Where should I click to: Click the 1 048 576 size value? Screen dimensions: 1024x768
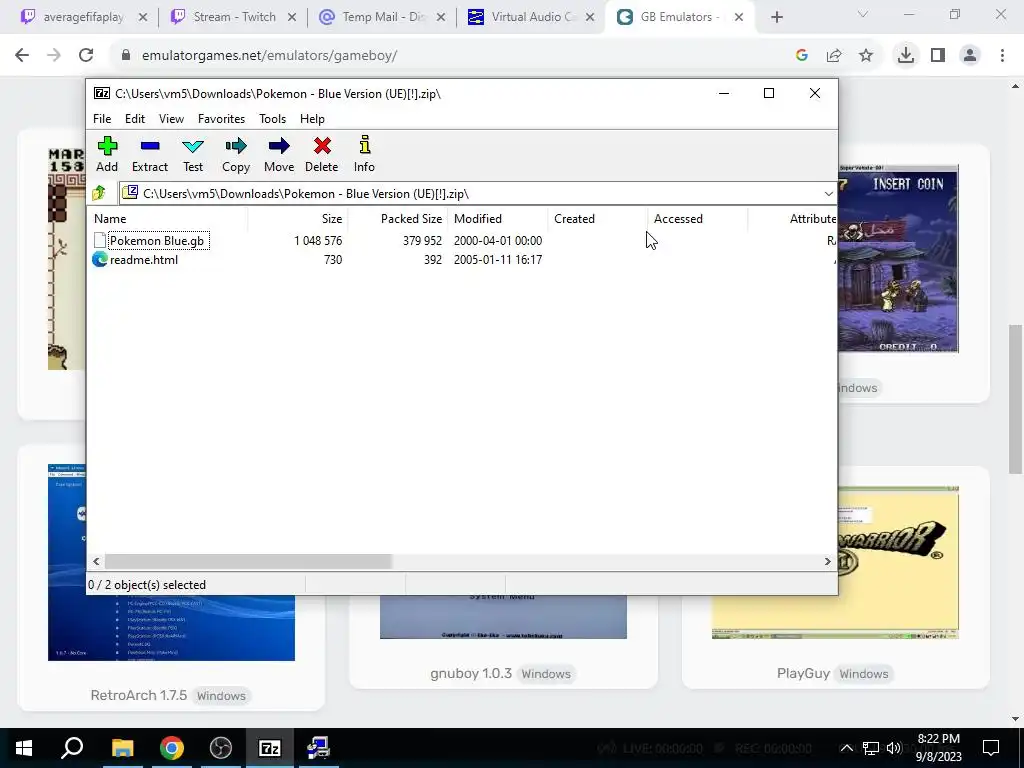coord(318,240)
